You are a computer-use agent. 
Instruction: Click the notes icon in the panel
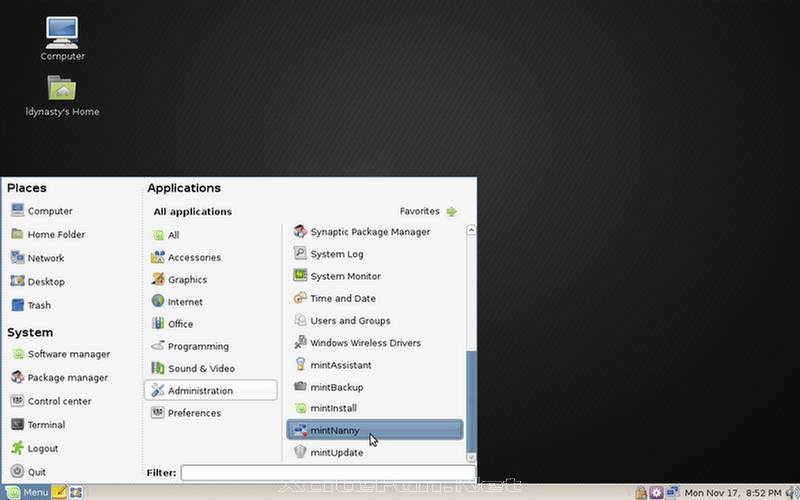[x=59, y=492]
